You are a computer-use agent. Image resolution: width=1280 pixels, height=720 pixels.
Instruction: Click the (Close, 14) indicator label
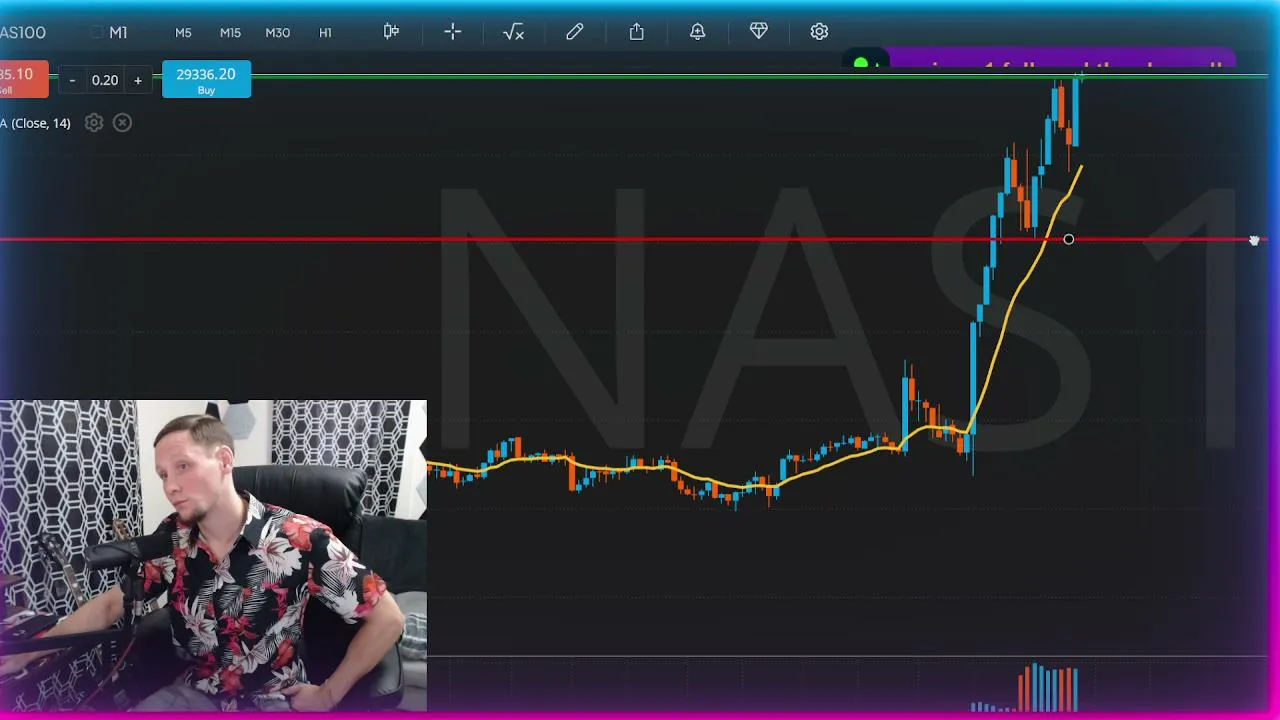click(x=36, y=123)
